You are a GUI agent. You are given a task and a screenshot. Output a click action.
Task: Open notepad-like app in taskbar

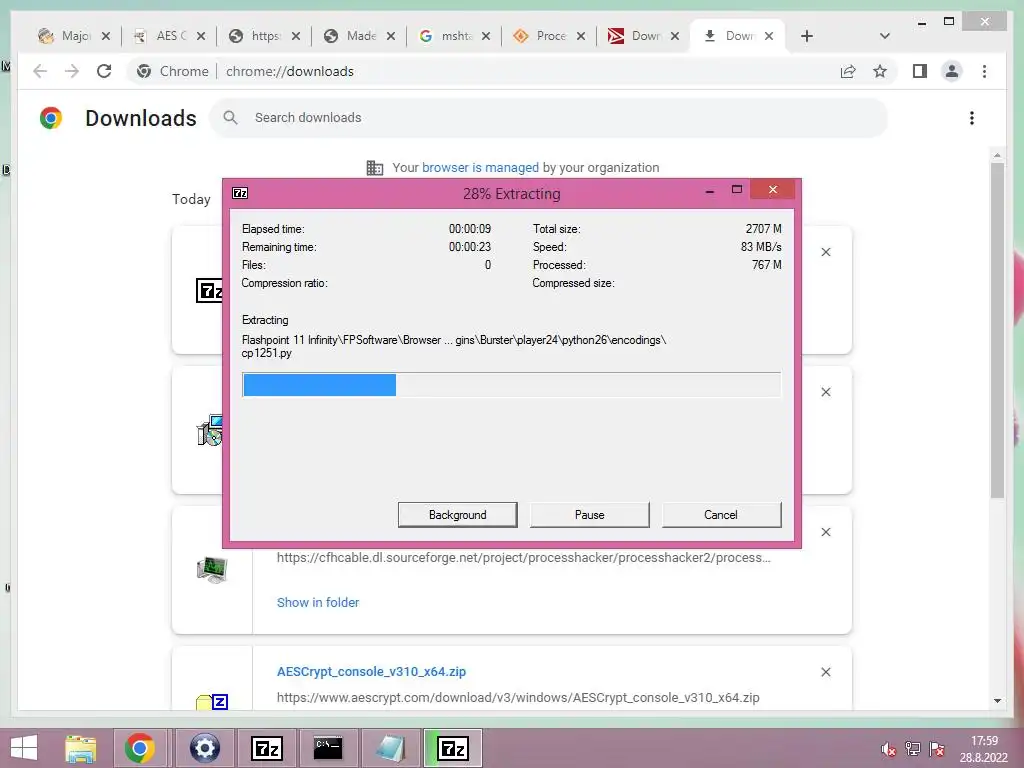(390, 748)
